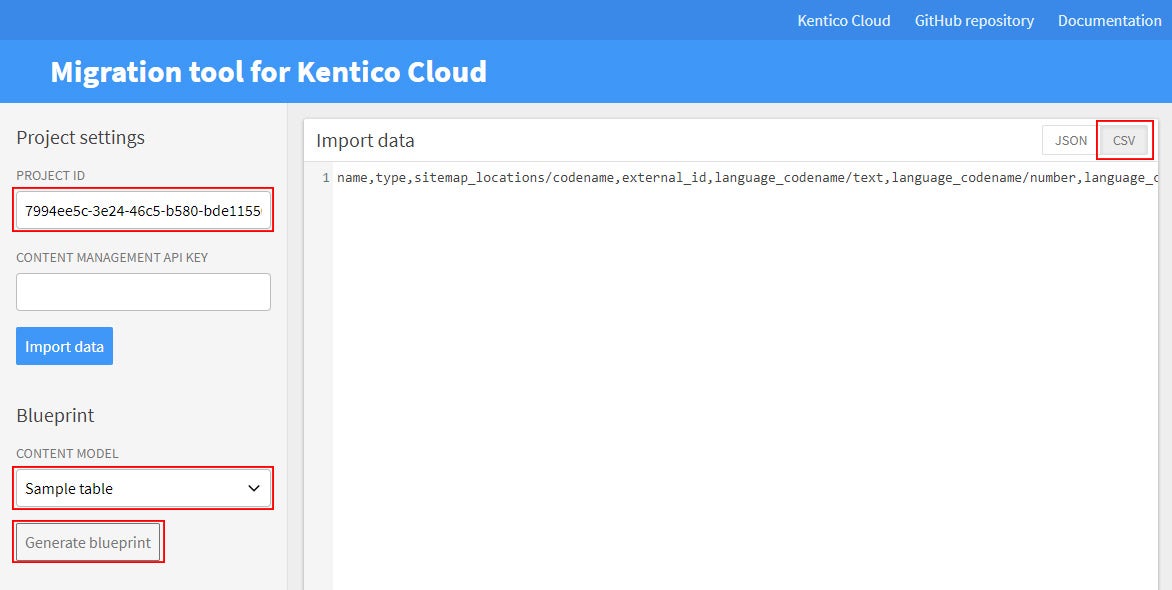Screen dimensions: 1172x590
Task: Click the Migration tool for Kentico Cloud title
Action: [269, 72]
